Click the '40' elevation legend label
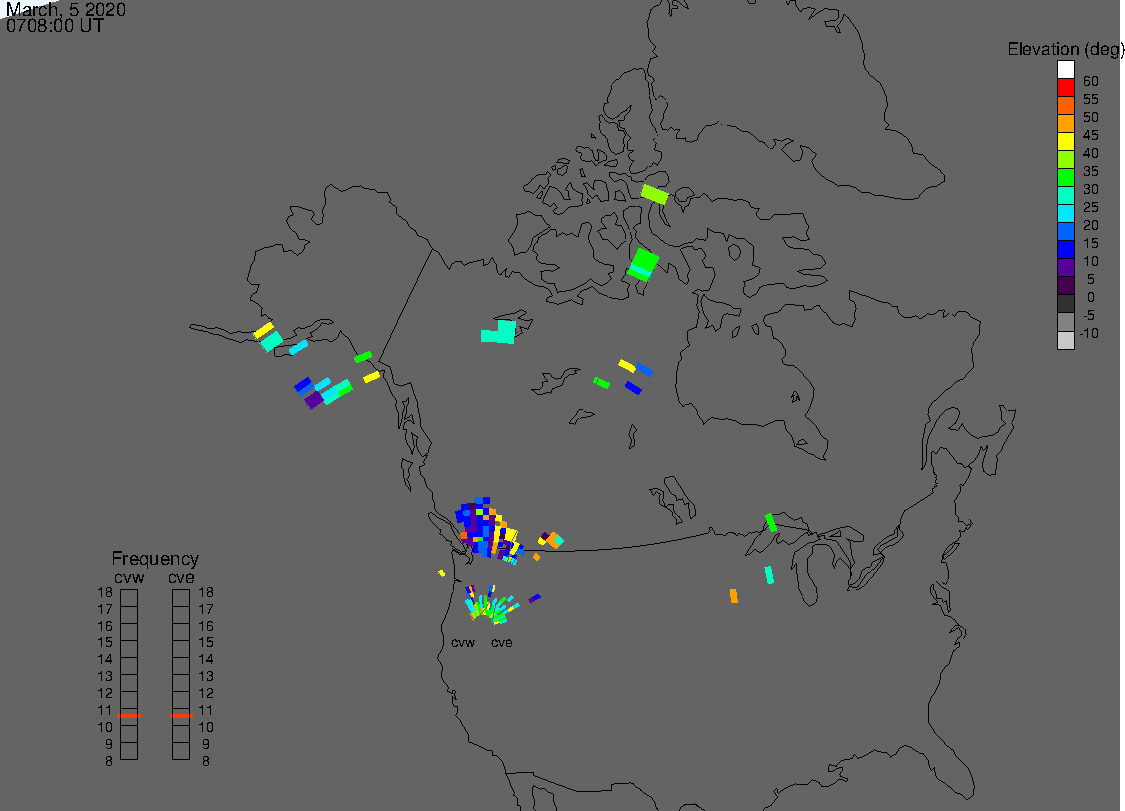Image resolution: width=1125 pixels, height=811 pixels. pyautogui.click(x=1091, y=153)
